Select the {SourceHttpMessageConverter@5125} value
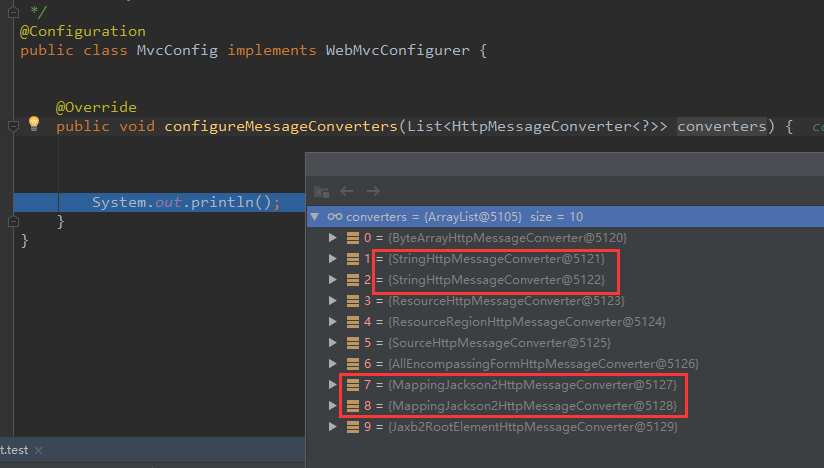 tap(499, 342)
